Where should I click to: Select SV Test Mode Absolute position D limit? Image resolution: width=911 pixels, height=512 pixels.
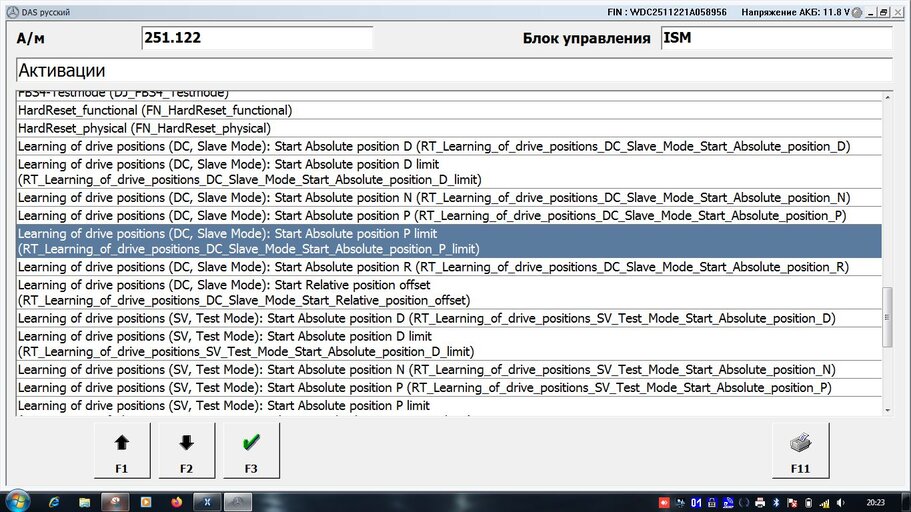449,344
